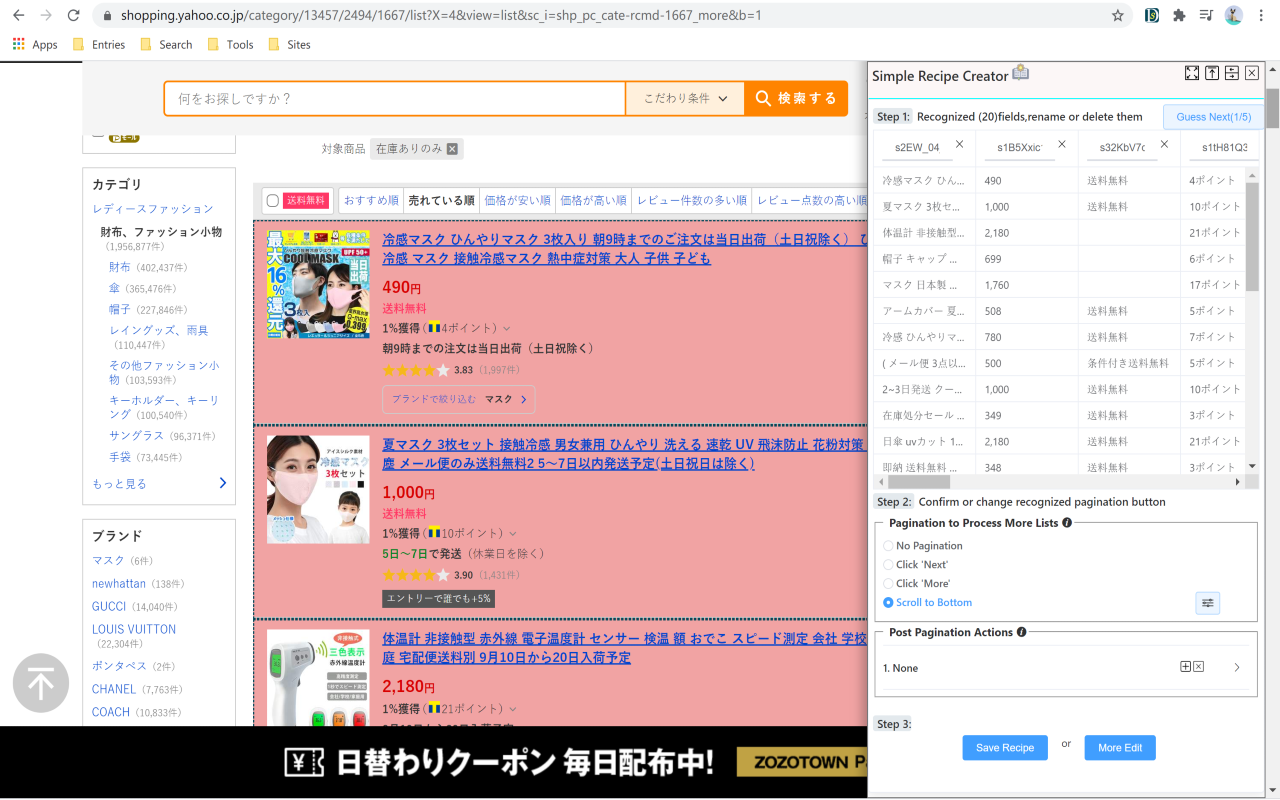Click the search input field 何をお探しですか
The image size is (1280, 800).
[395, 98]
